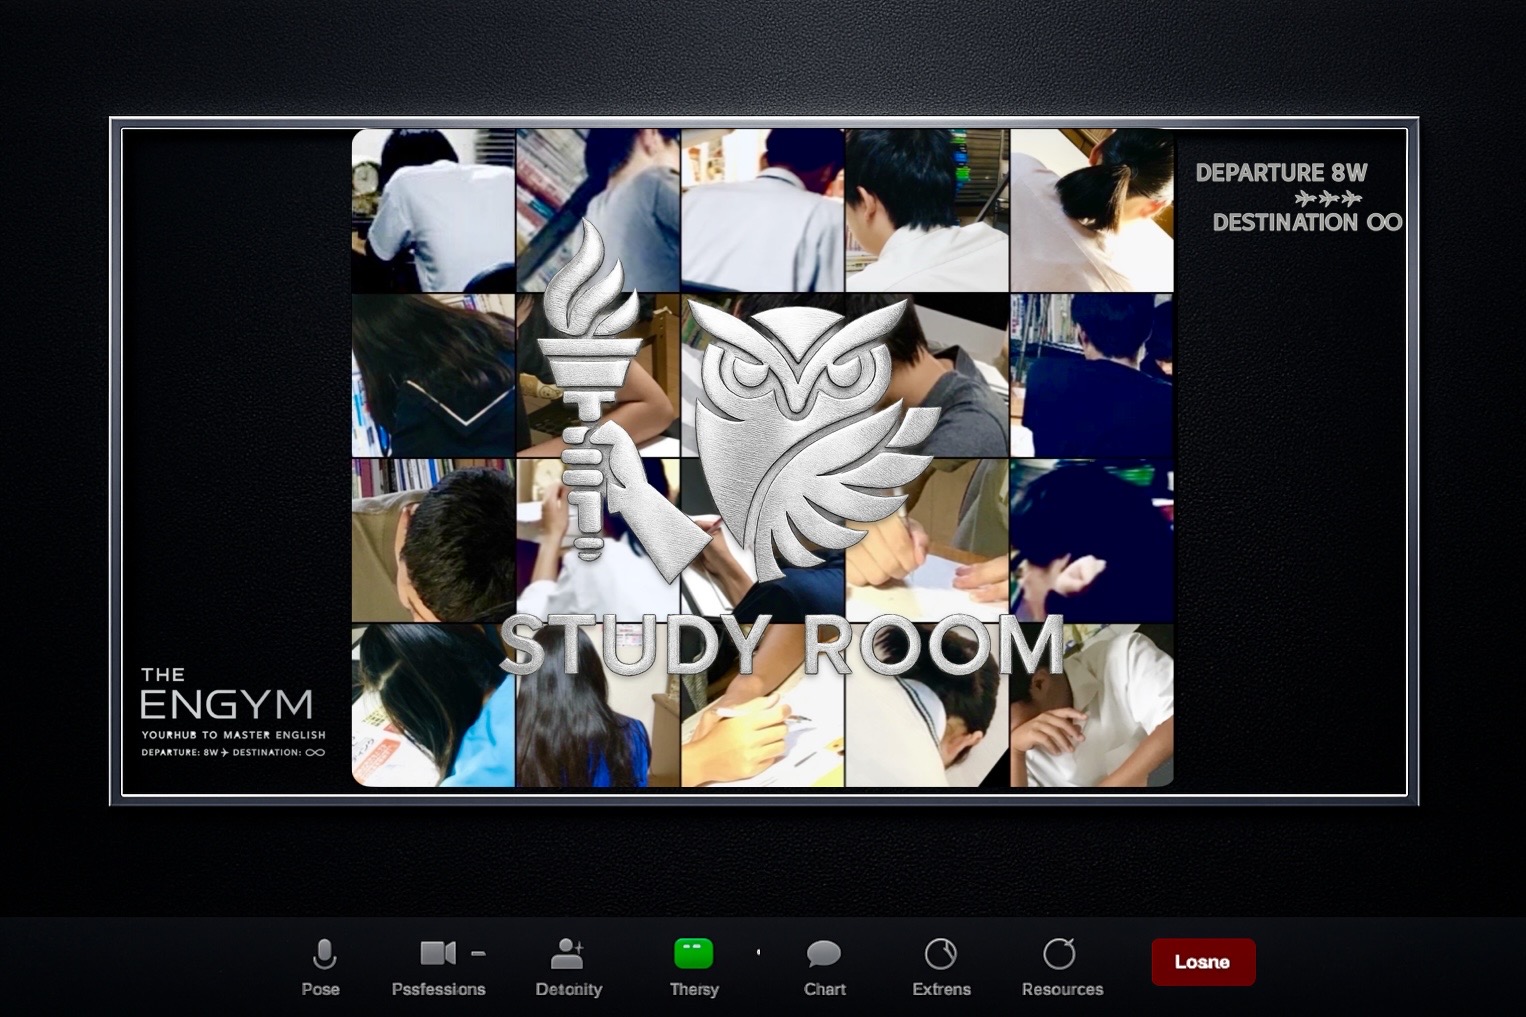Viewport: 1526px width, 1017px height.
Task: Select the bottom-right tile with white shirt
Action: (x=1091, y=706)
